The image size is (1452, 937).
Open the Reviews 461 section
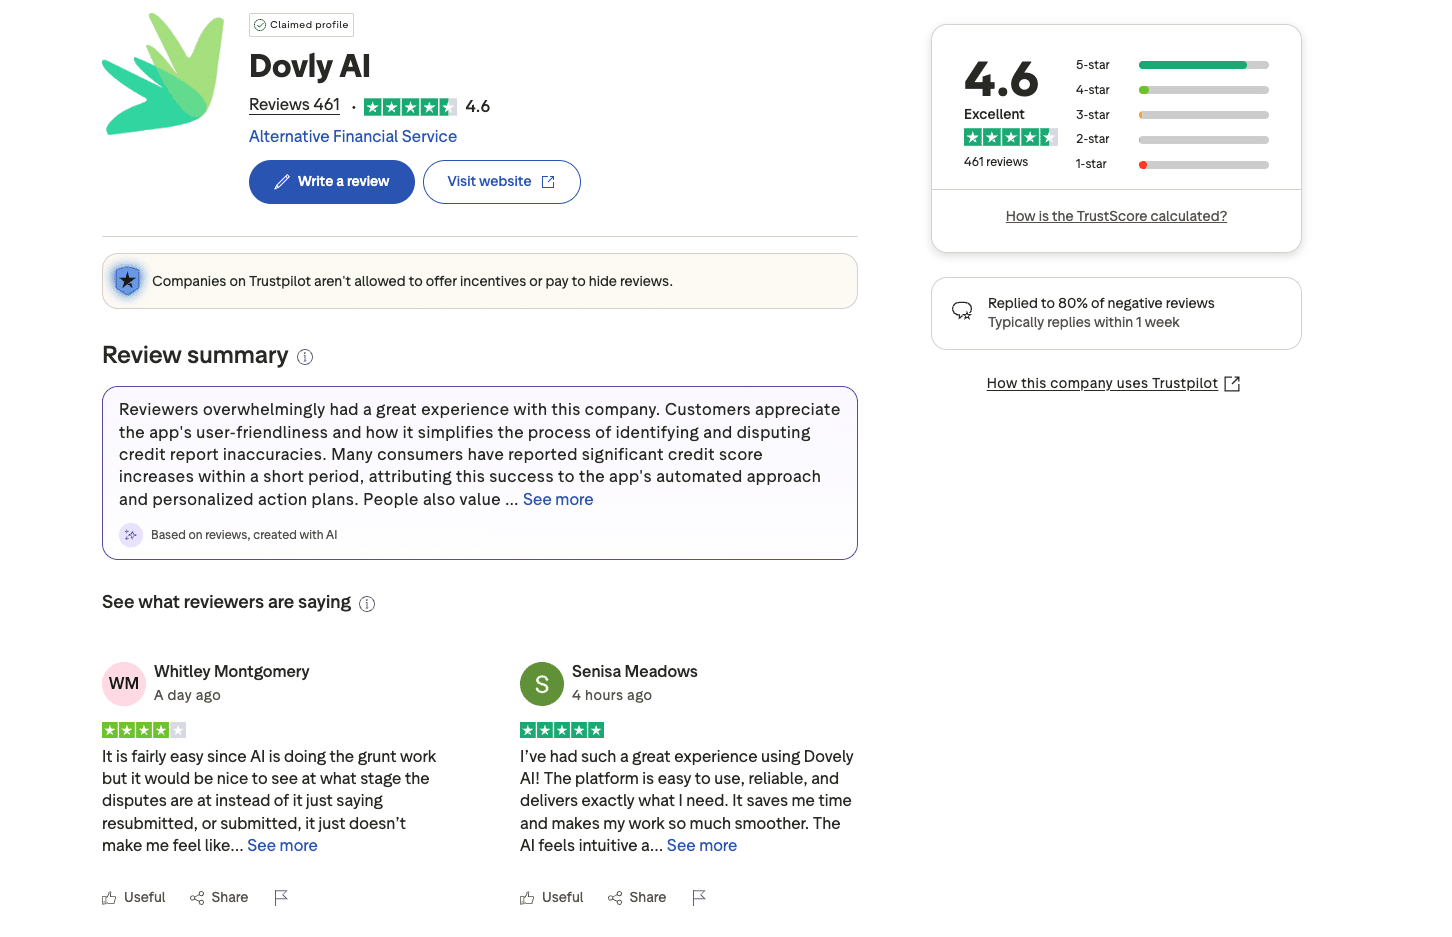tap(293, 104)
